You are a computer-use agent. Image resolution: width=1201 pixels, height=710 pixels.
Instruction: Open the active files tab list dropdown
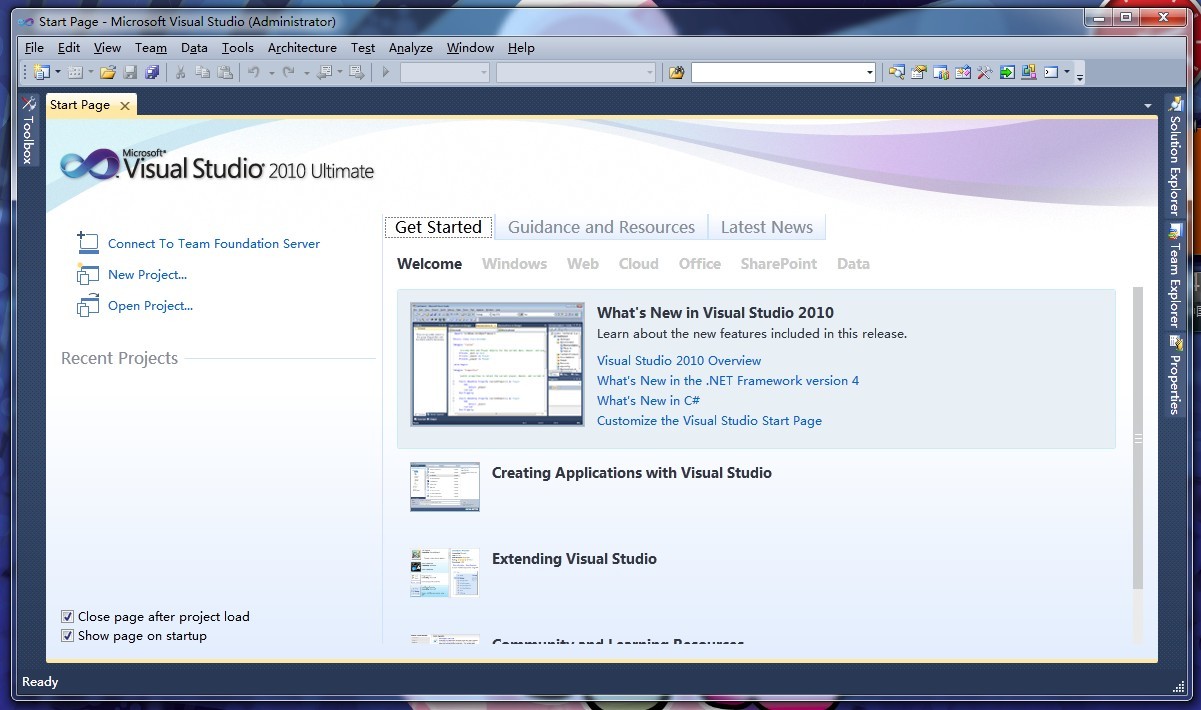pyautogui.click(x=1147, y=105)
